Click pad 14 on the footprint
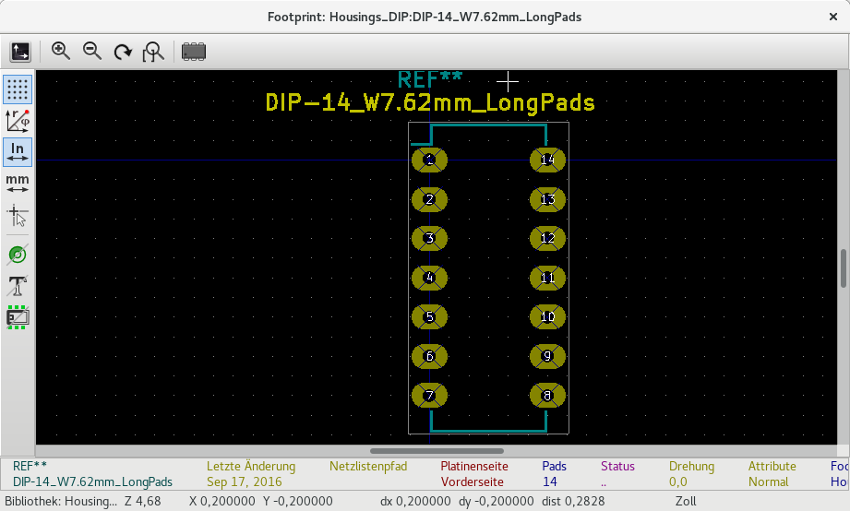The image size is (850, 511). [x=547, y=160]
